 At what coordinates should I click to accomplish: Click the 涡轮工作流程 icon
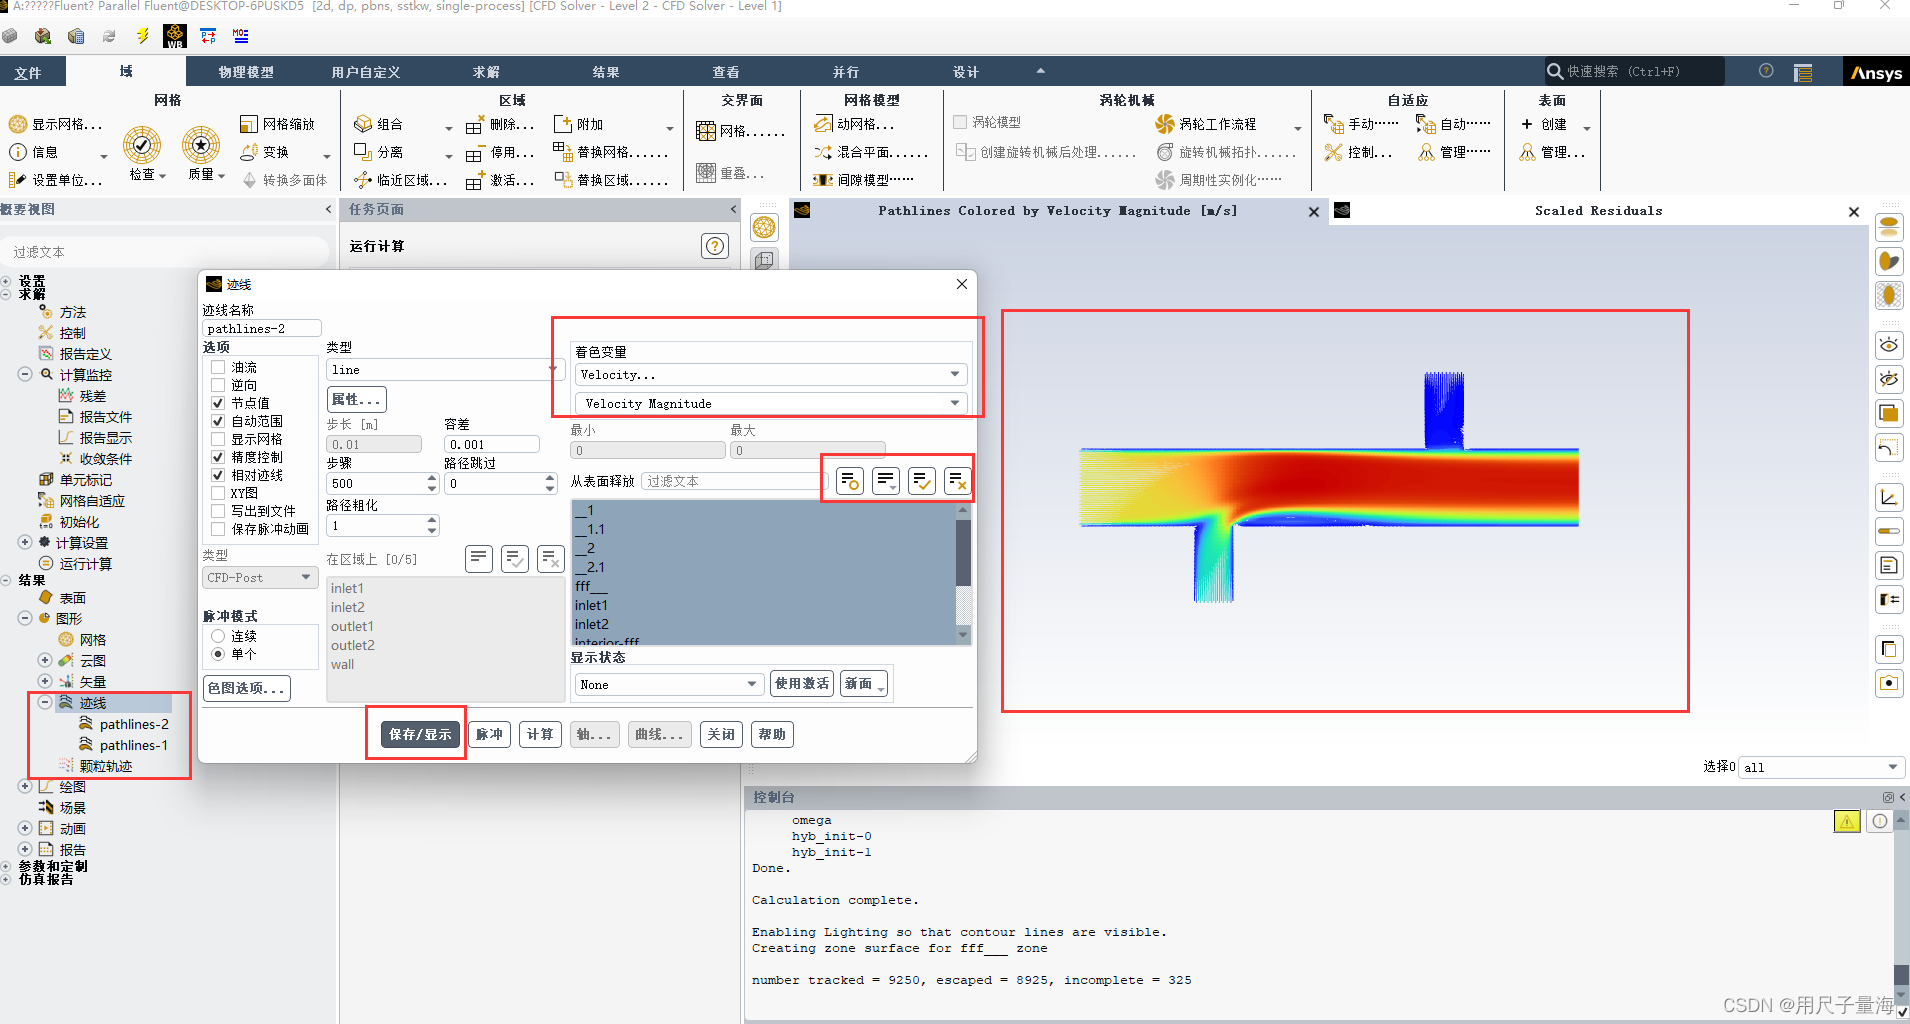pos(1165,124)
